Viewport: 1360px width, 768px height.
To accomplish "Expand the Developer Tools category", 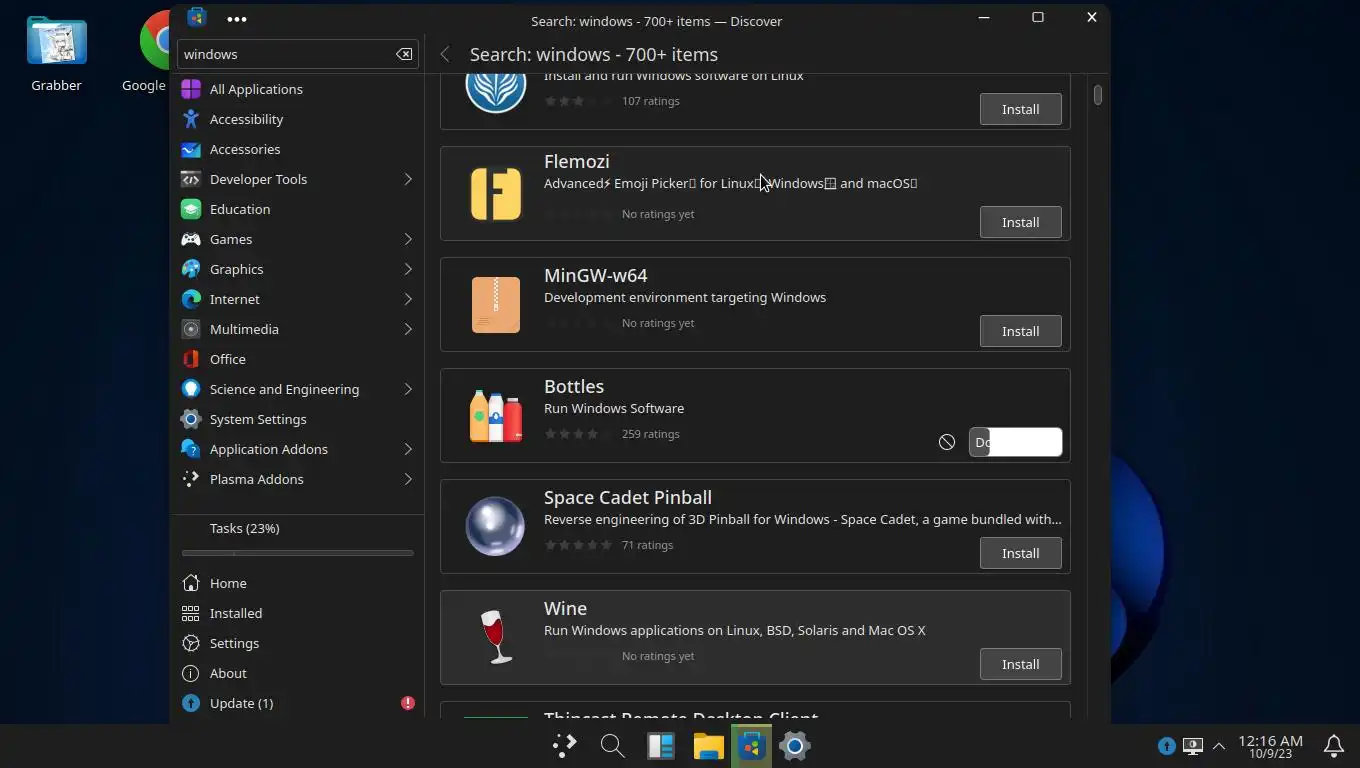I will (x=408, y=179).
